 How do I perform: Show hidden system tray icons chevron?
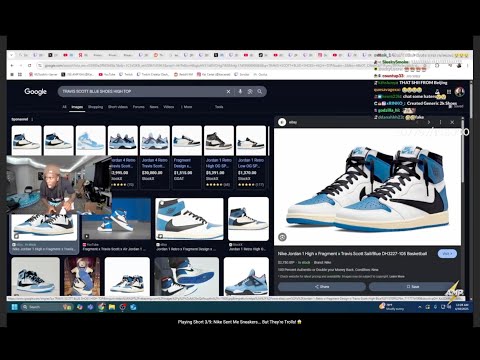tap(419, 307)
